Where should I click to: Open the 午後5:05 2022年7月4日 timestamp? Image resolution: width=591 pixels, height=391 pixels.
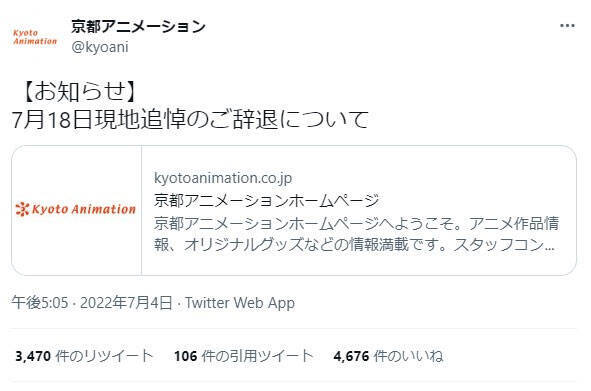point(92,303)
